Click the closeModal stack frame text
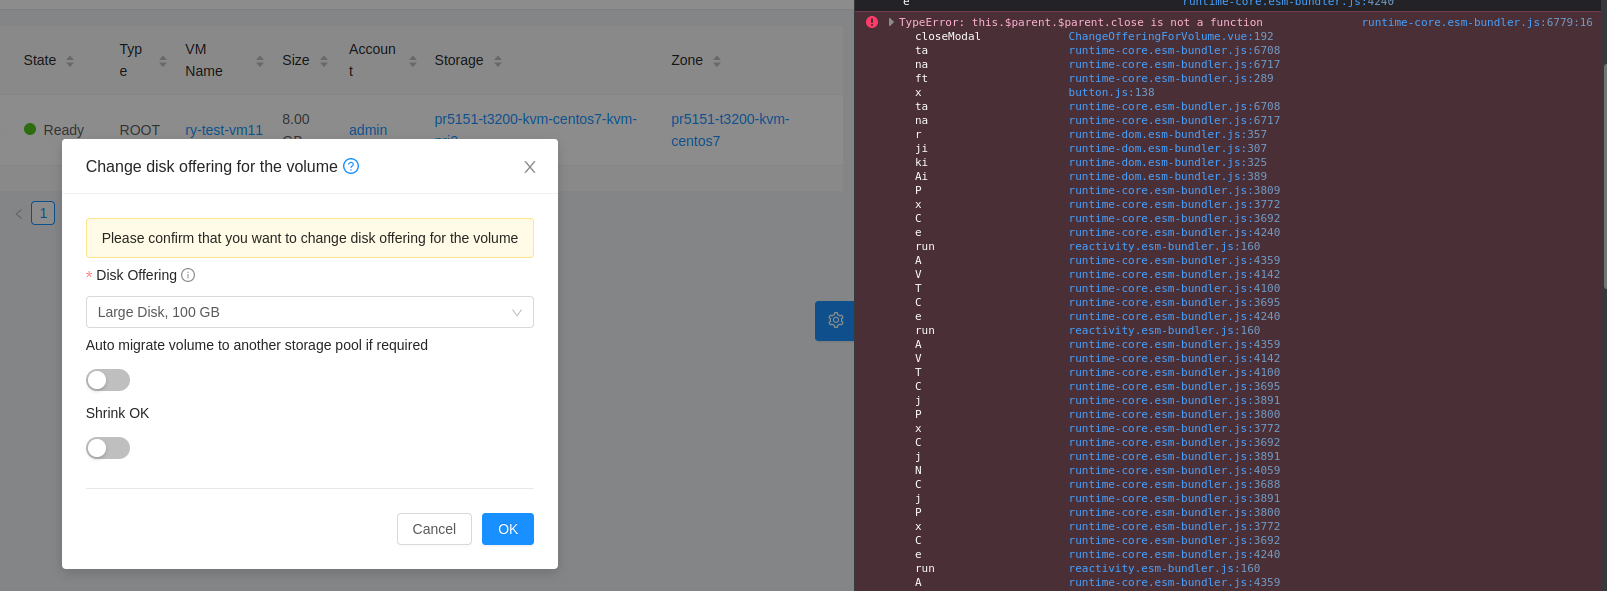 pos(948,36)
